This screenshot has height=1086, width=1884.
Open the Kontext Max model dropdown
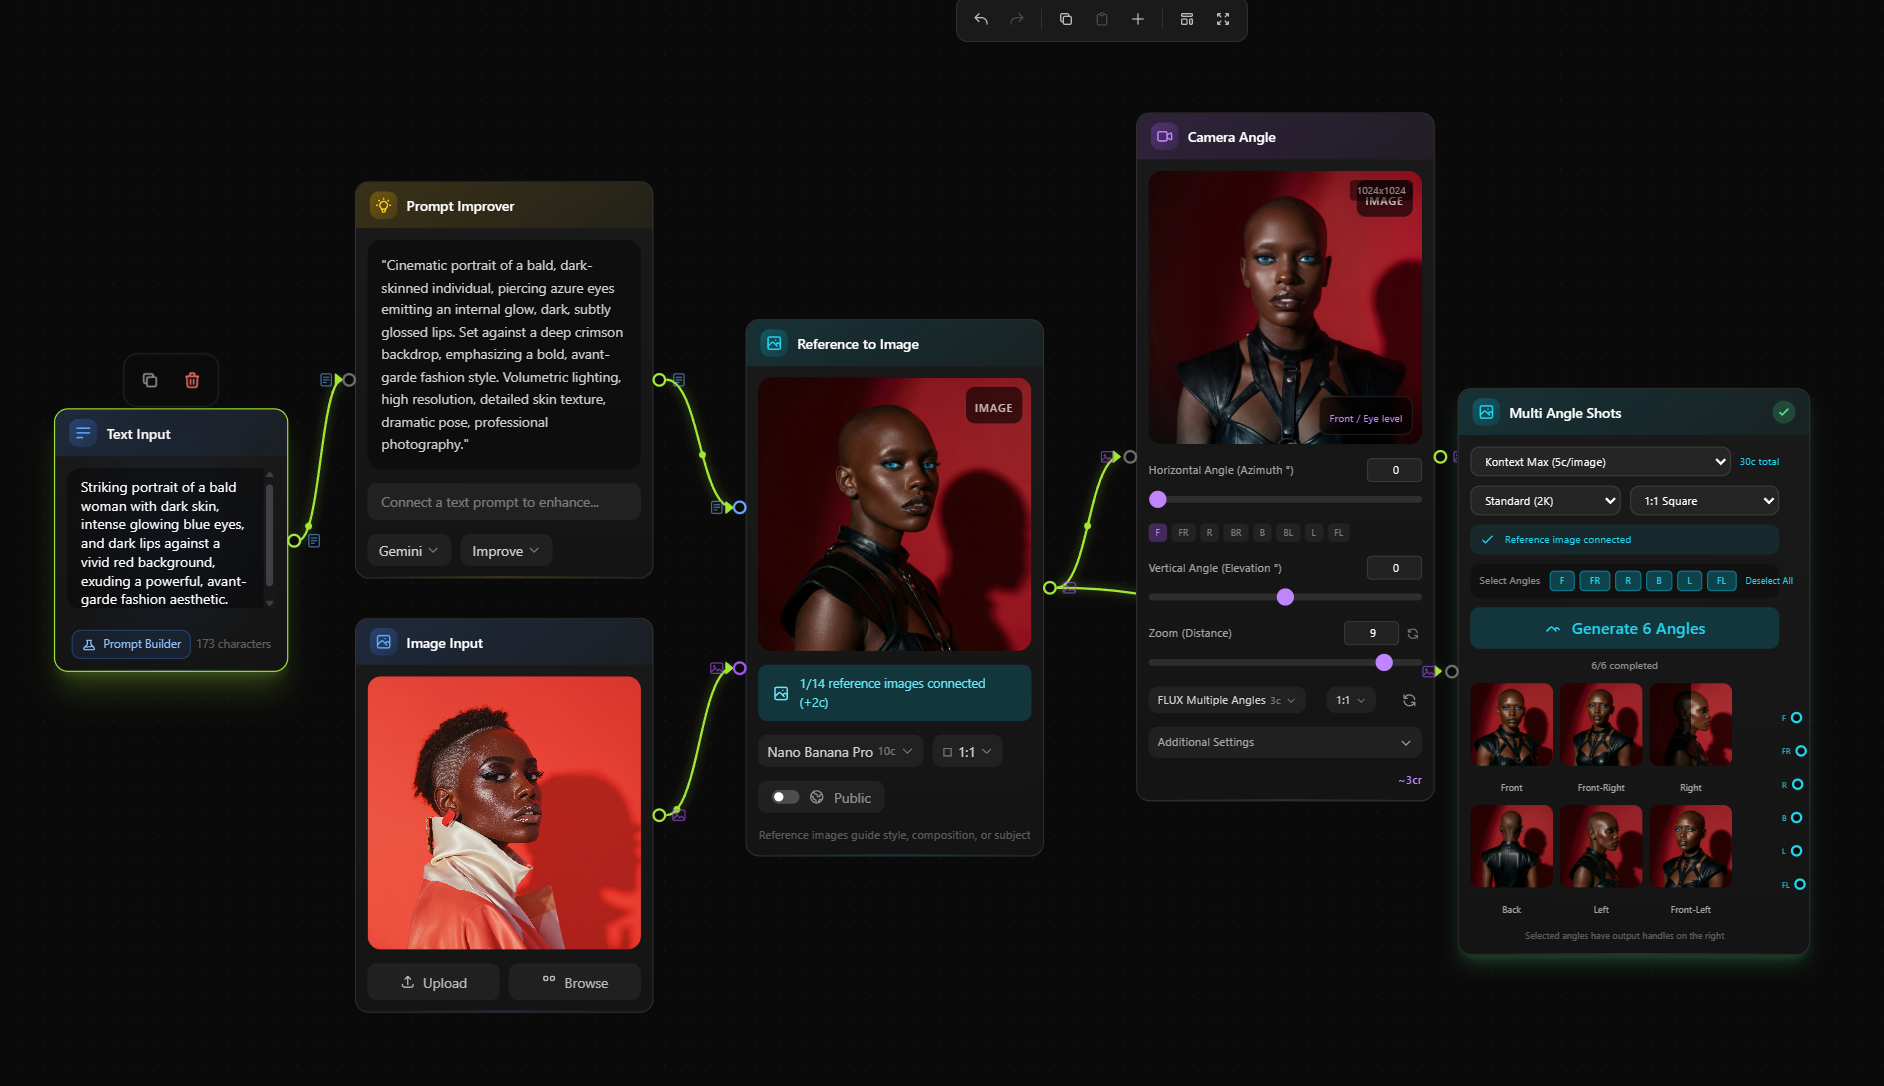(x=1598, y=461)
